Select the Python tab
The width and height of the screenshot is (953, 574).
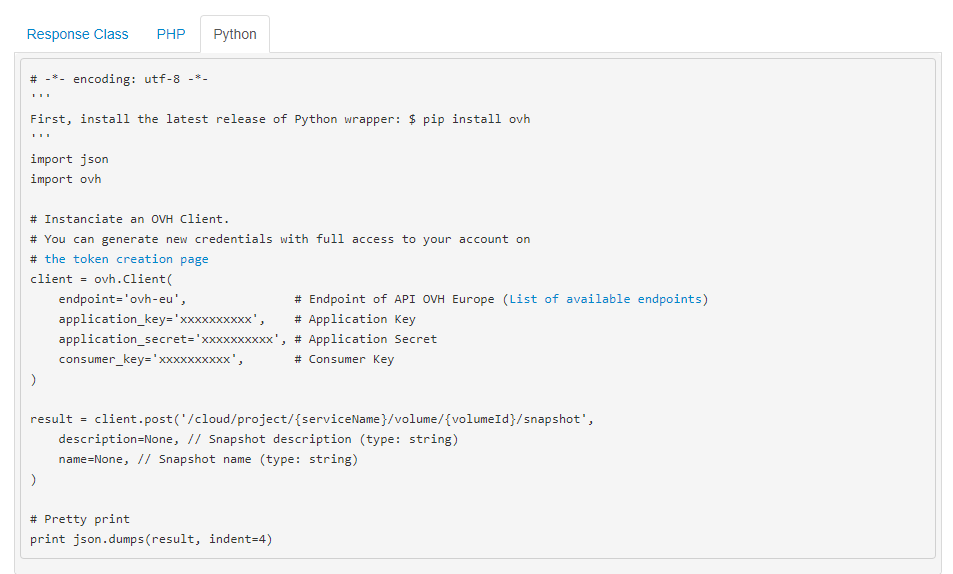(x=235, y=34)
